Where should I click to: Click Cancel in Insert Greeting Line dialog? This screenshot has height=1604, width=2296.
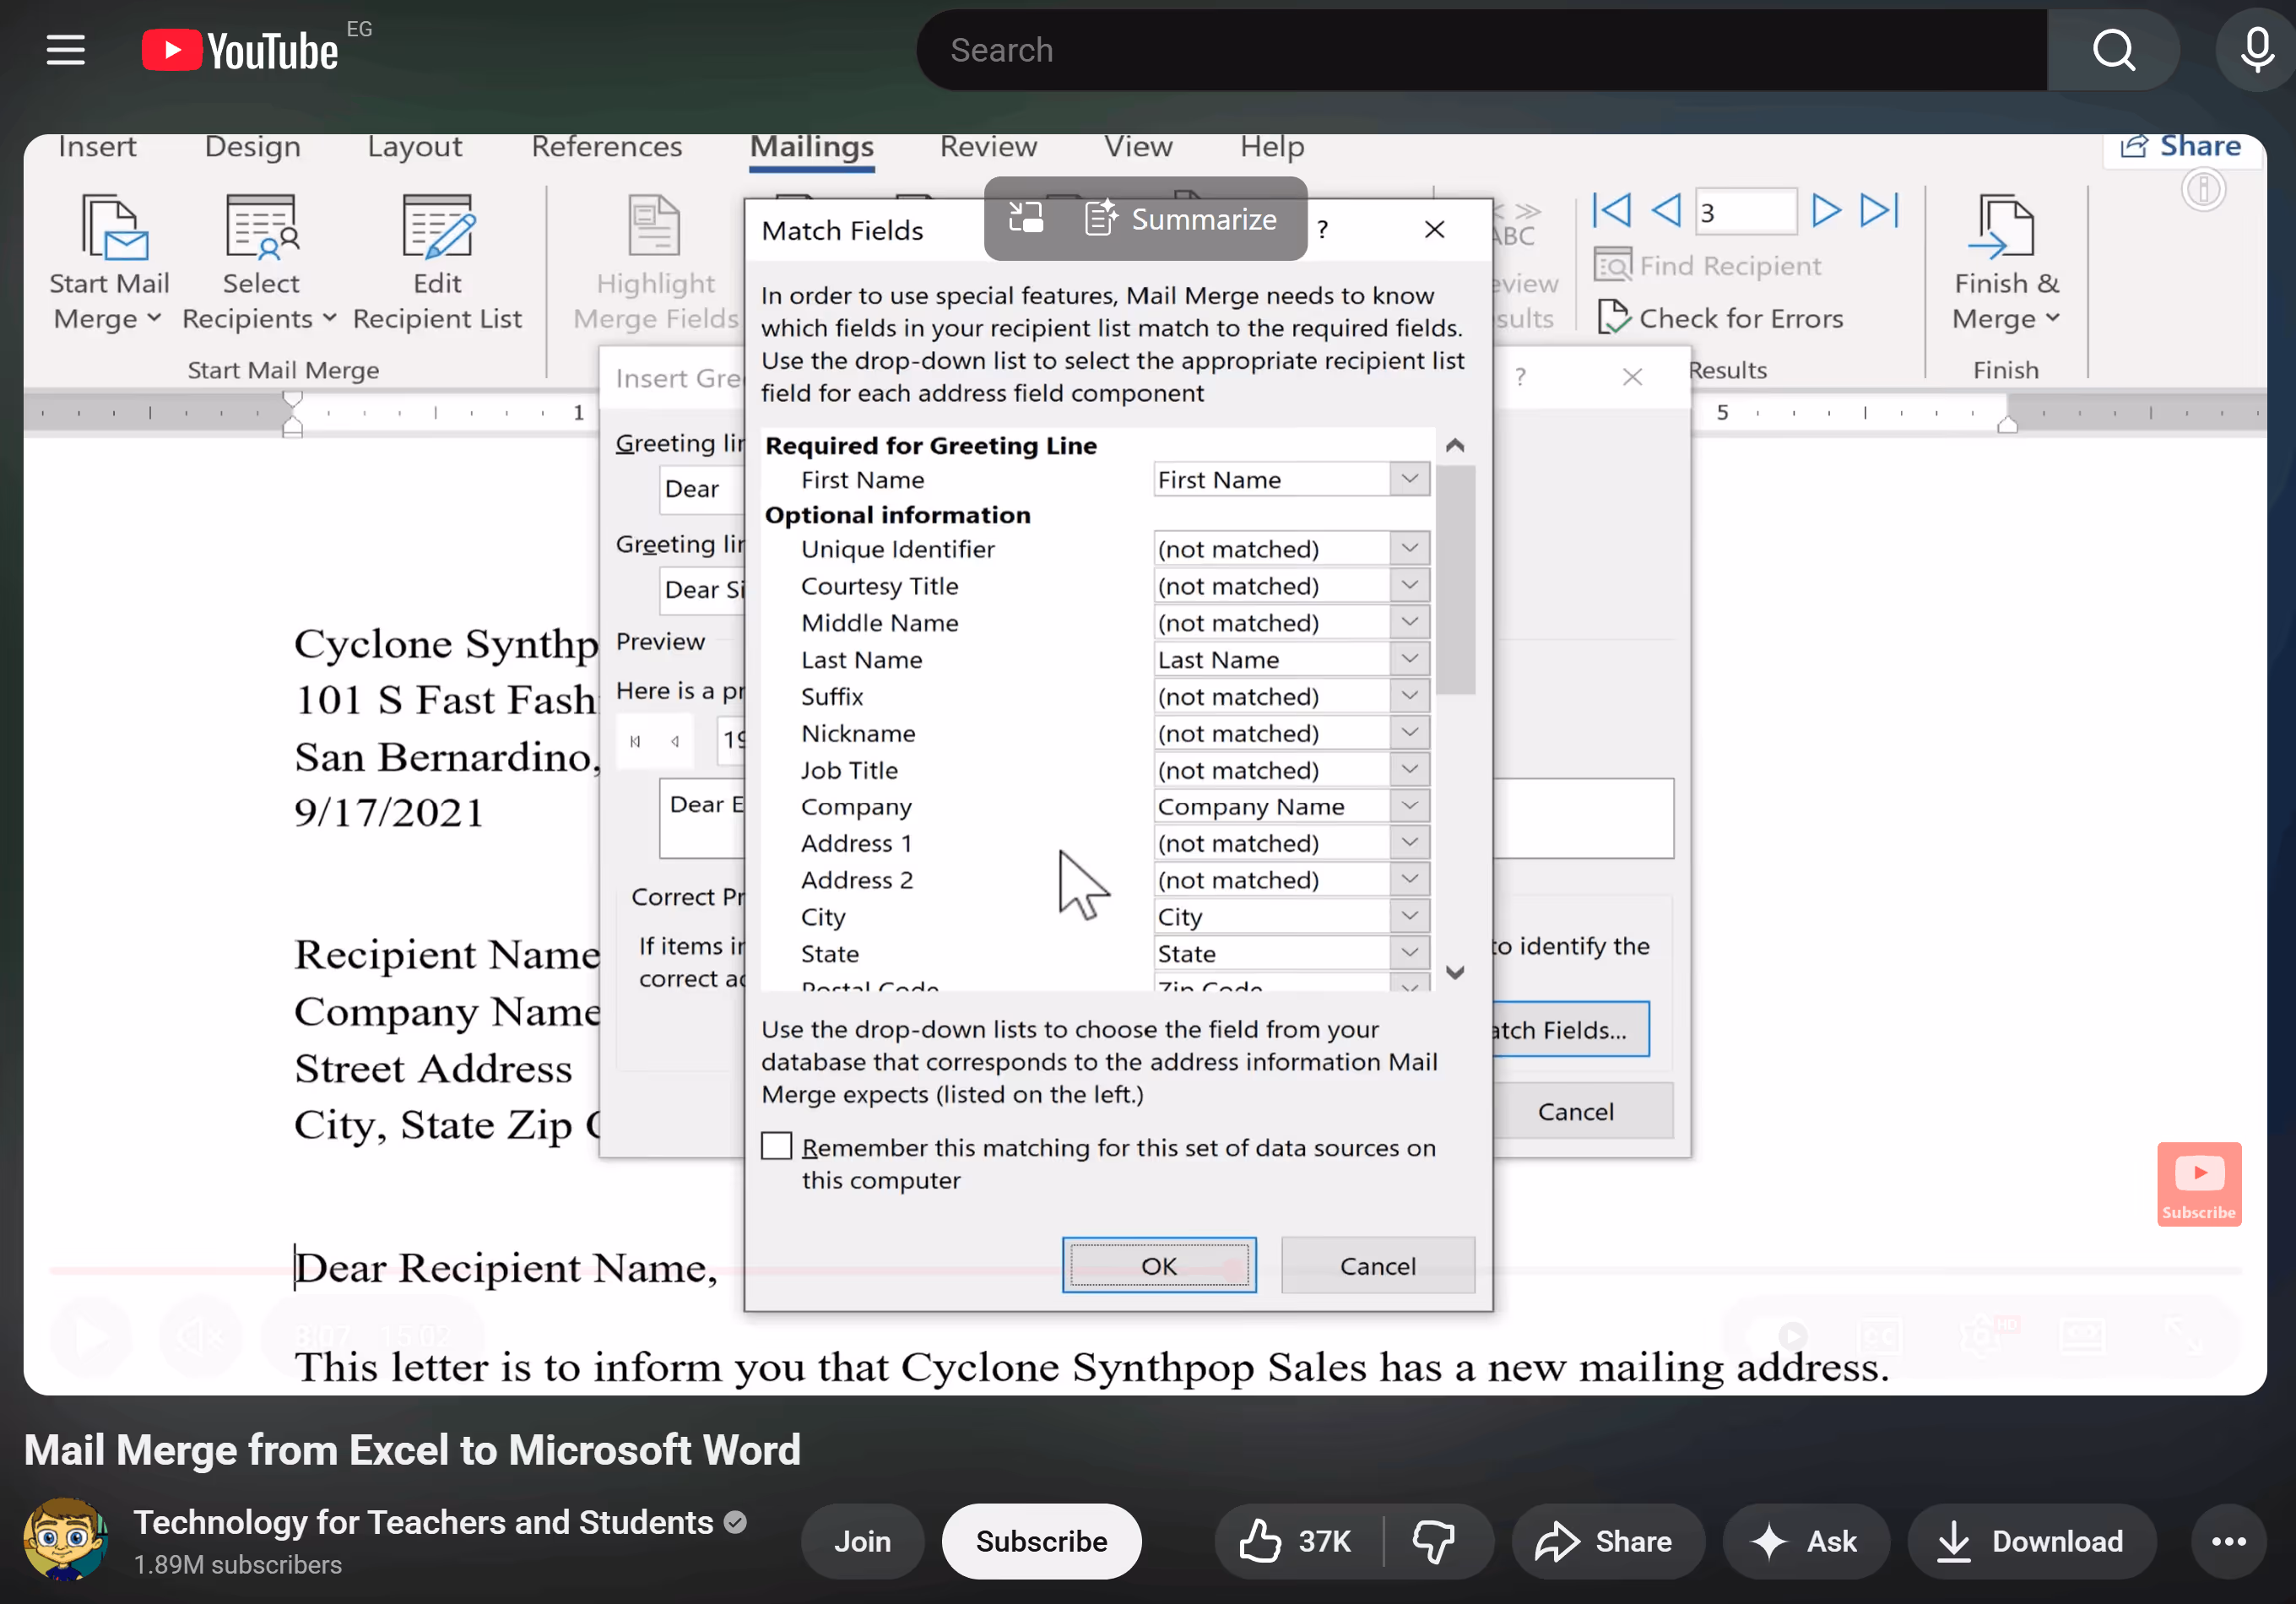tap(1582, 1111)
